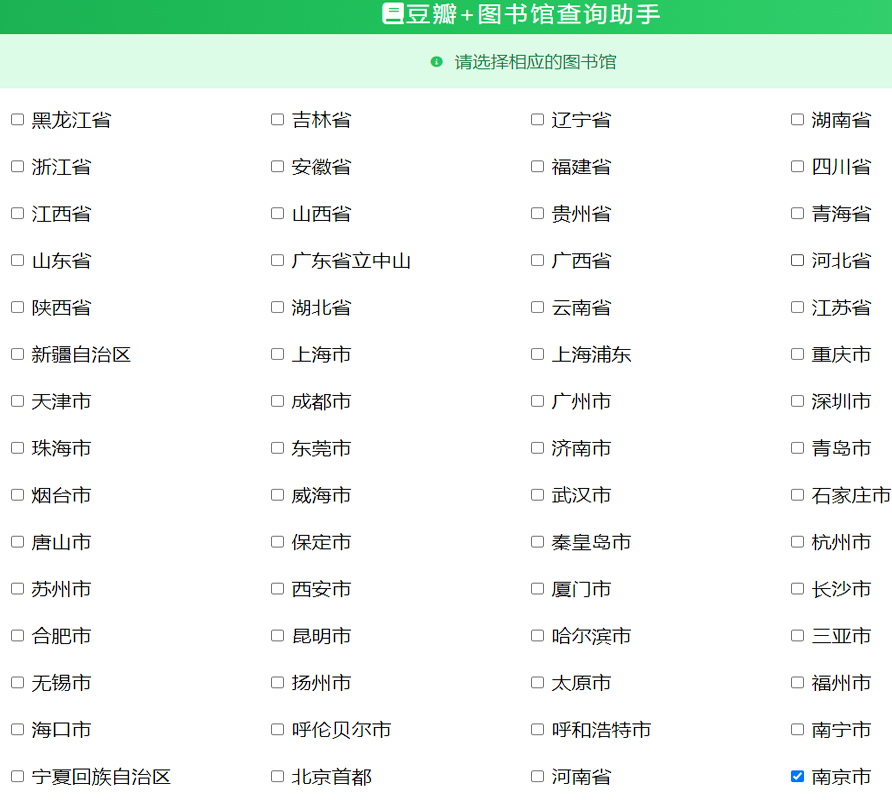Image resolution: width=892 pixels, height=800 pixels.
Task: Tick the 武汉市 checkbox
Action: tap(537, 495)
